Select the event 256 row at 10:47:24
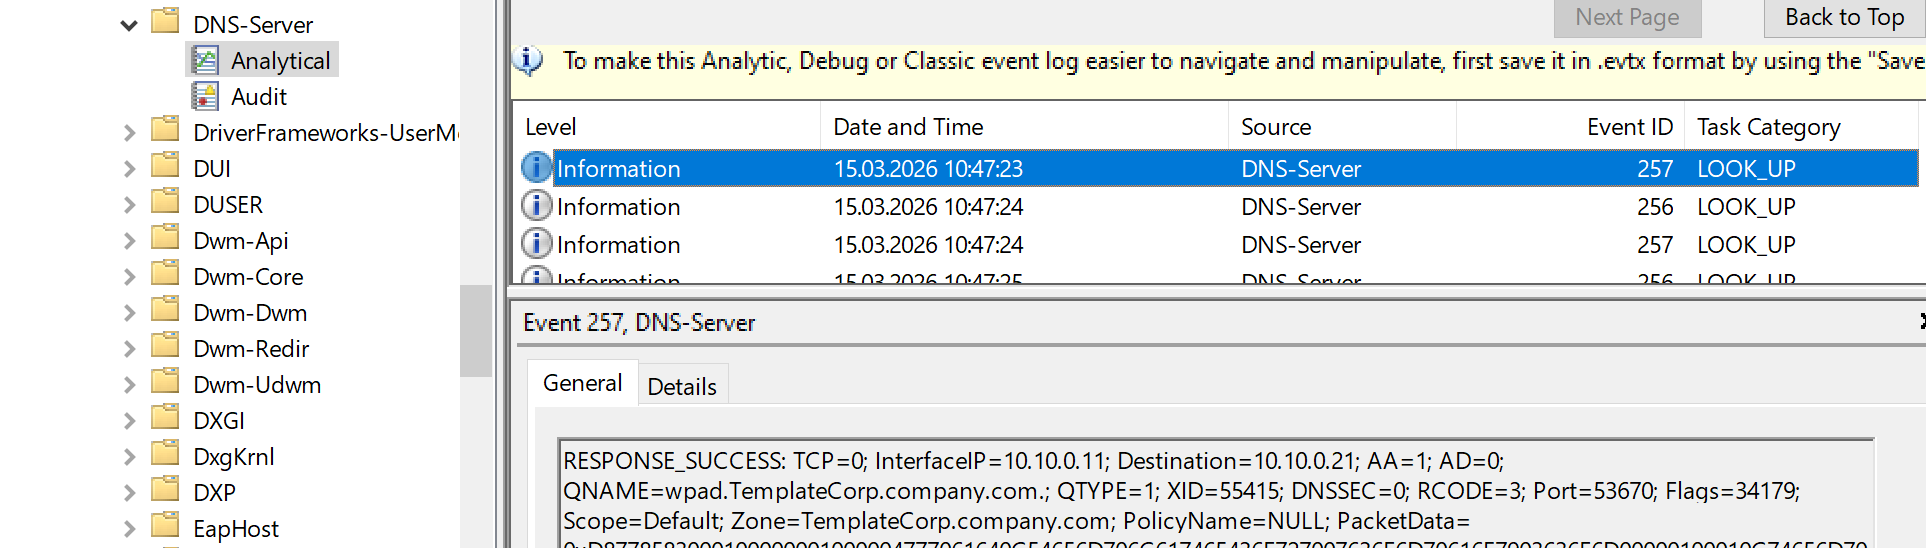 [x=1218, y=207]
